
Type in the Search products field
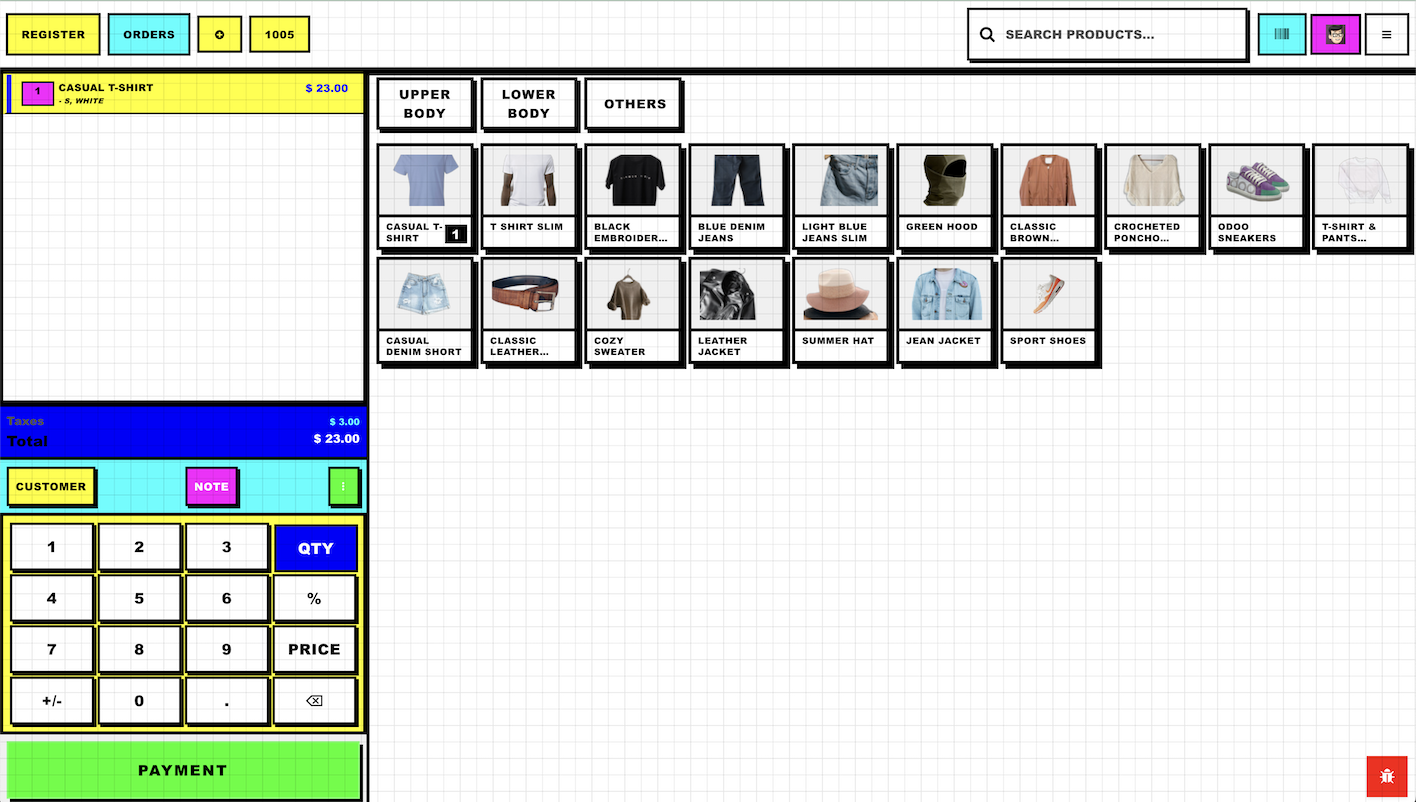click(x=1115, y=35)
